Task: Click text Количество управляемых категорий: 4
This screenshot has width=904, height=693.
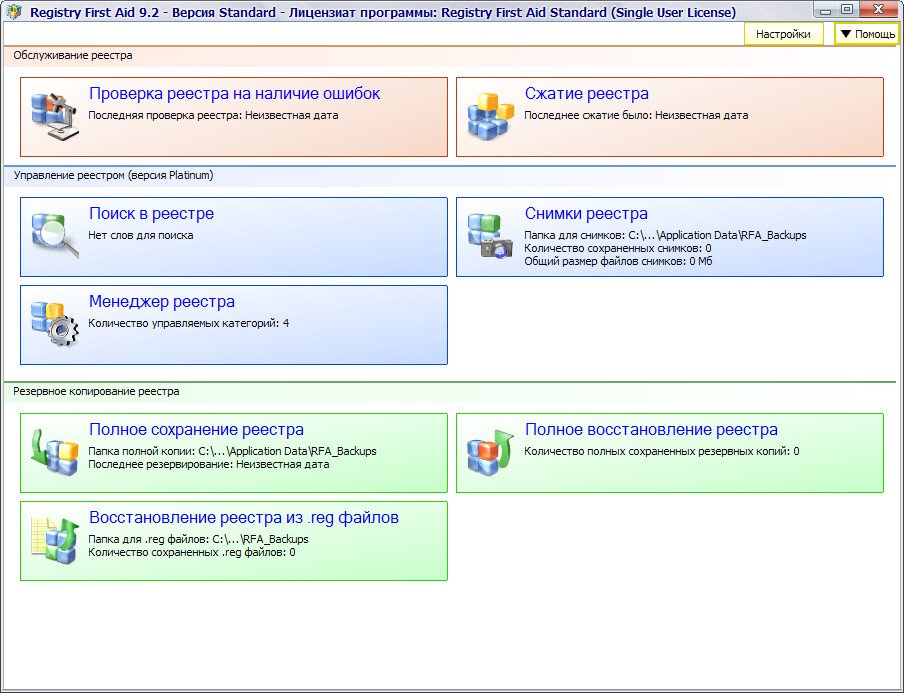Action: [189, 323]
